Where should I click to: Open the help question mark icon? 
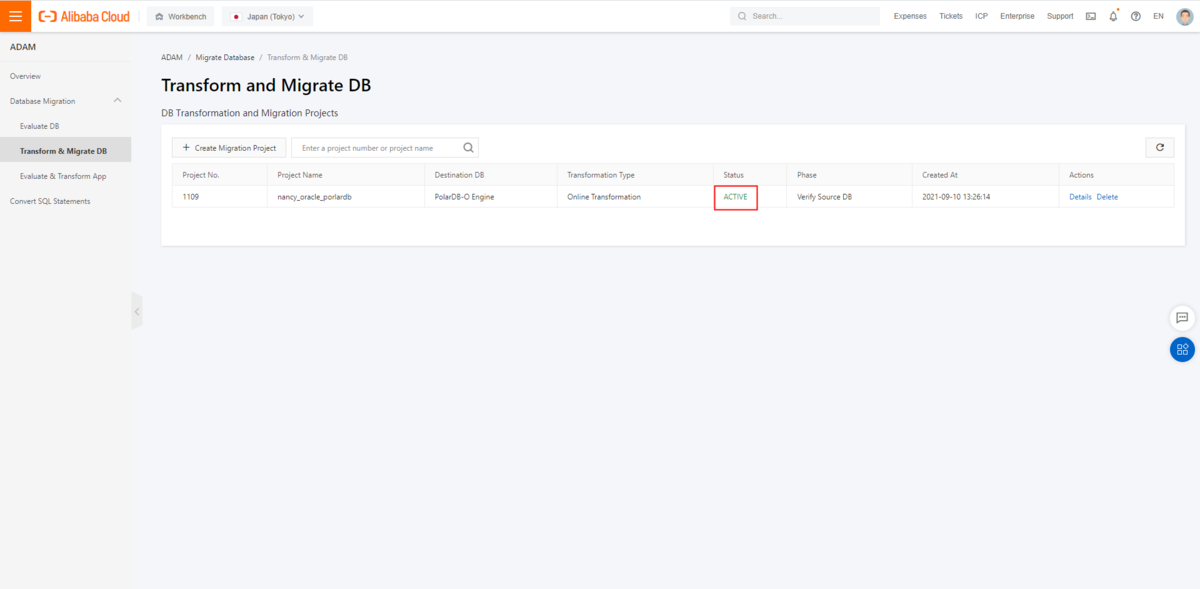pos(1136,16)
